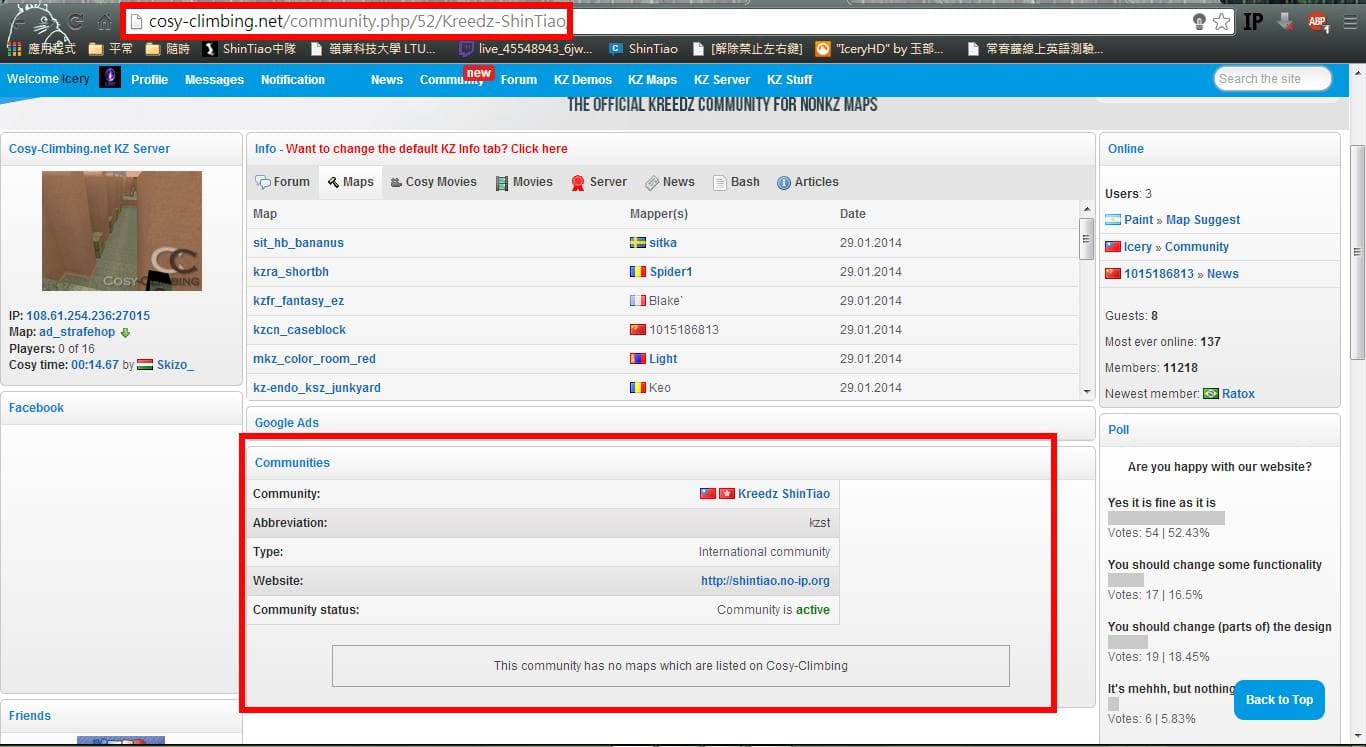Click the Adblock Plus extension icon
Viewport: 1366px width, 747px height.
tap(1318, 22)
